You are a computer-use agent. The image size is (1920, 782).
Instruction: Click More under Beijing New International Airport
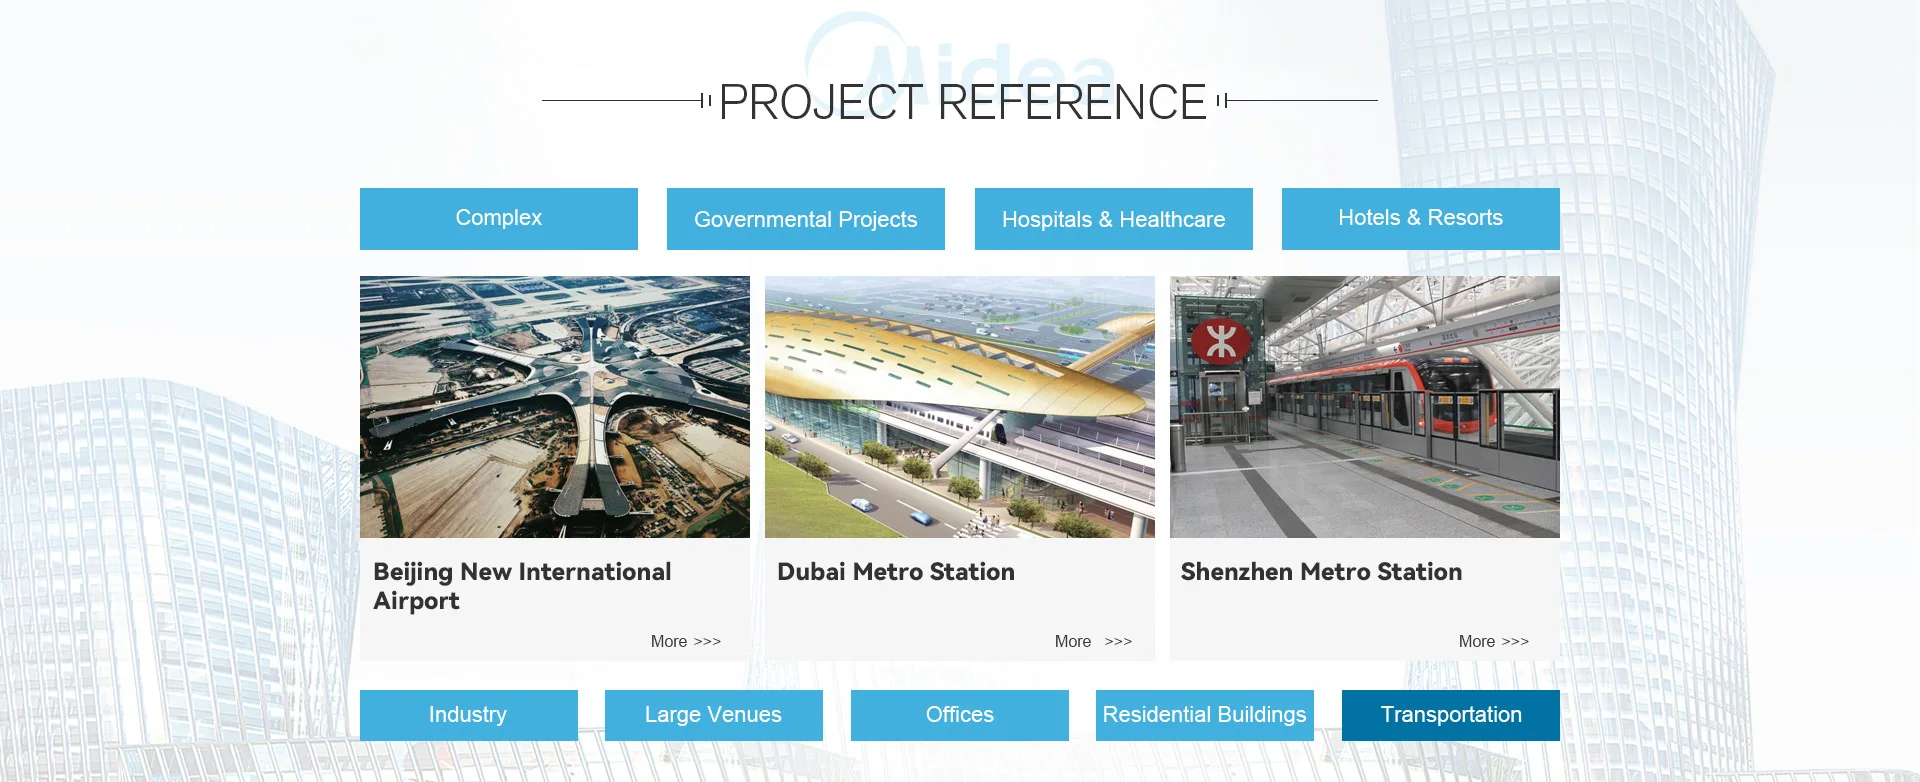(685, 641)
